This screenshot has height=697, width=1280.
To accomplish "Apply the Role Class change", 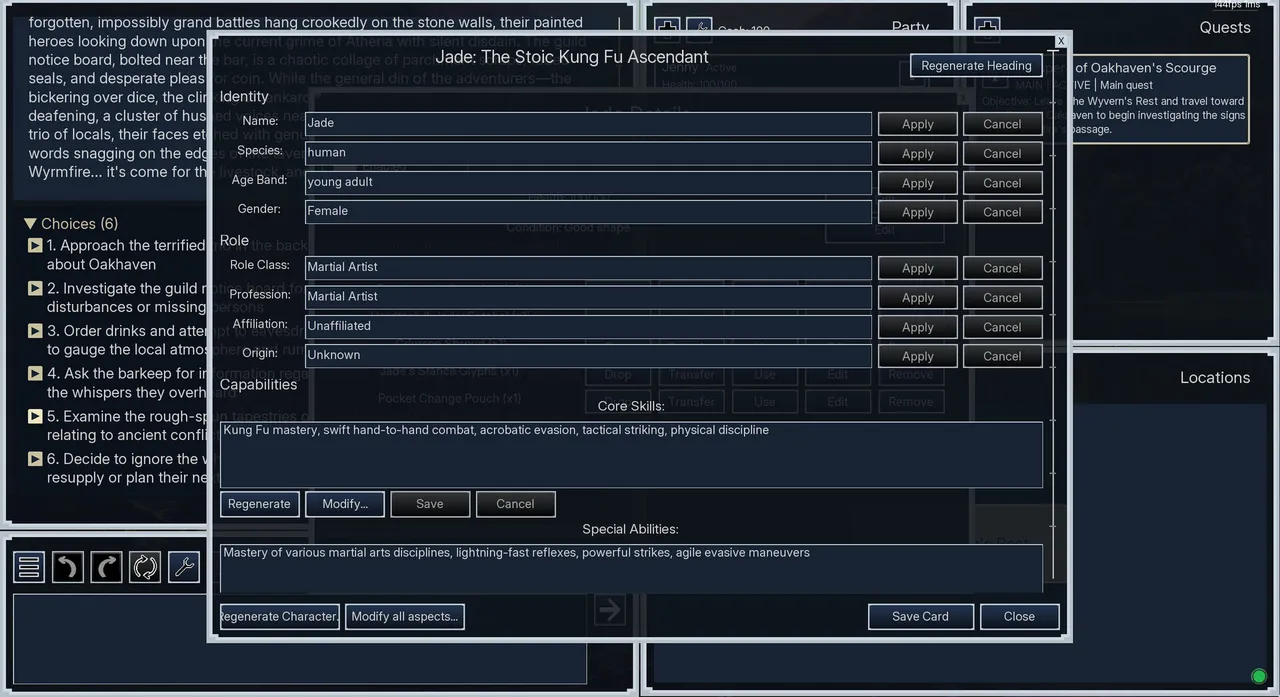I will [x=917, y=268].
